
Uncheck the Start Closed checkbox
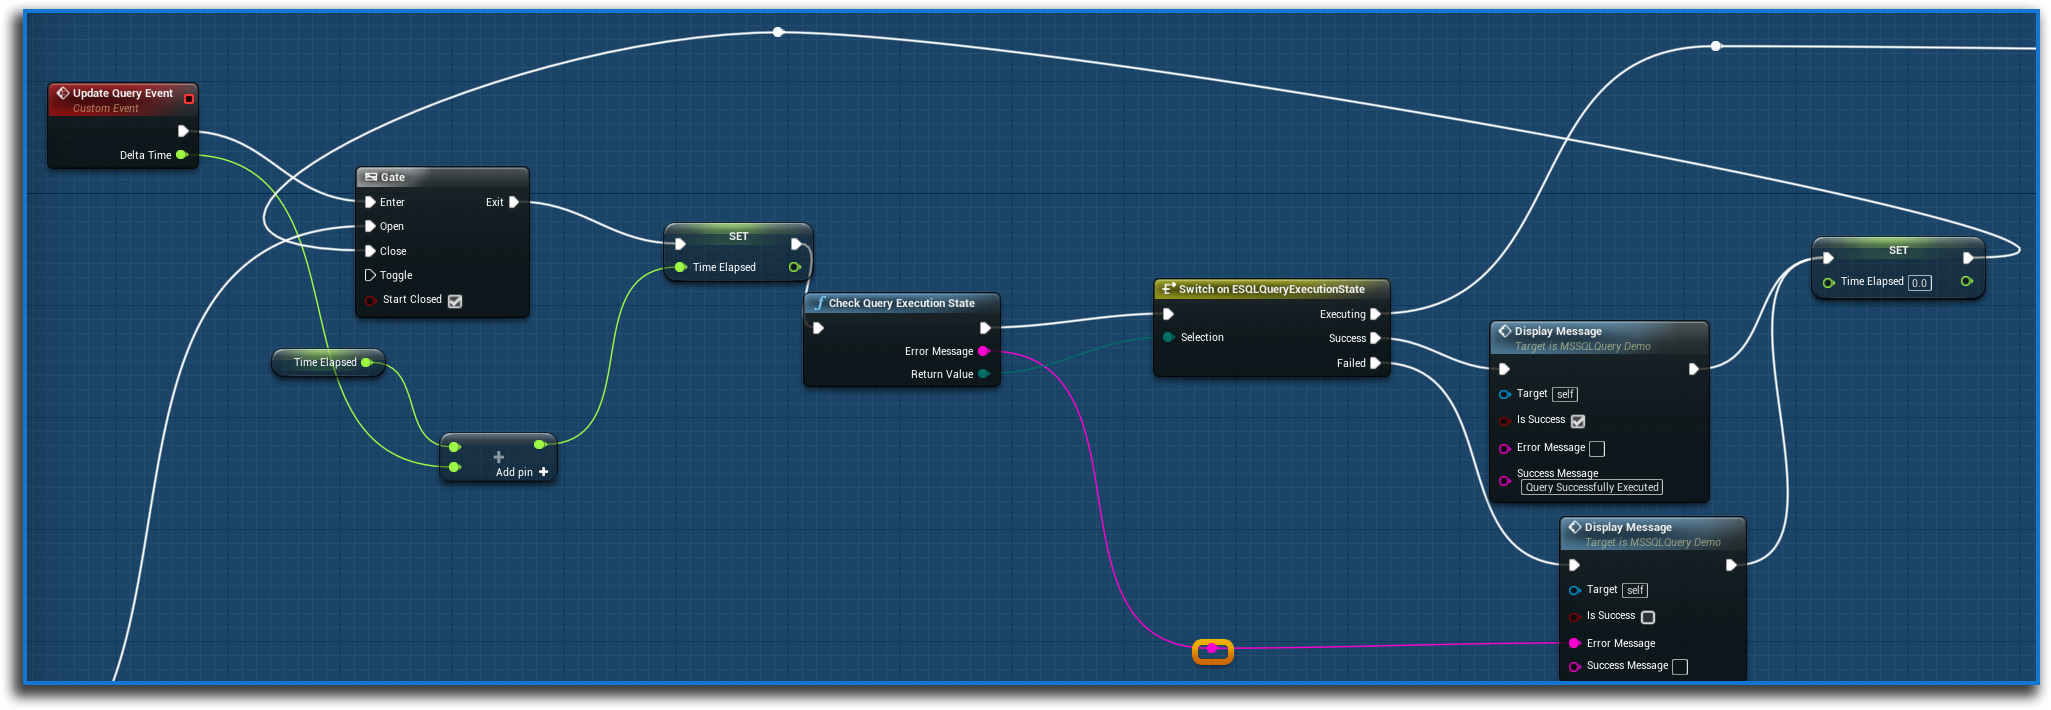(x=455, y=301)
